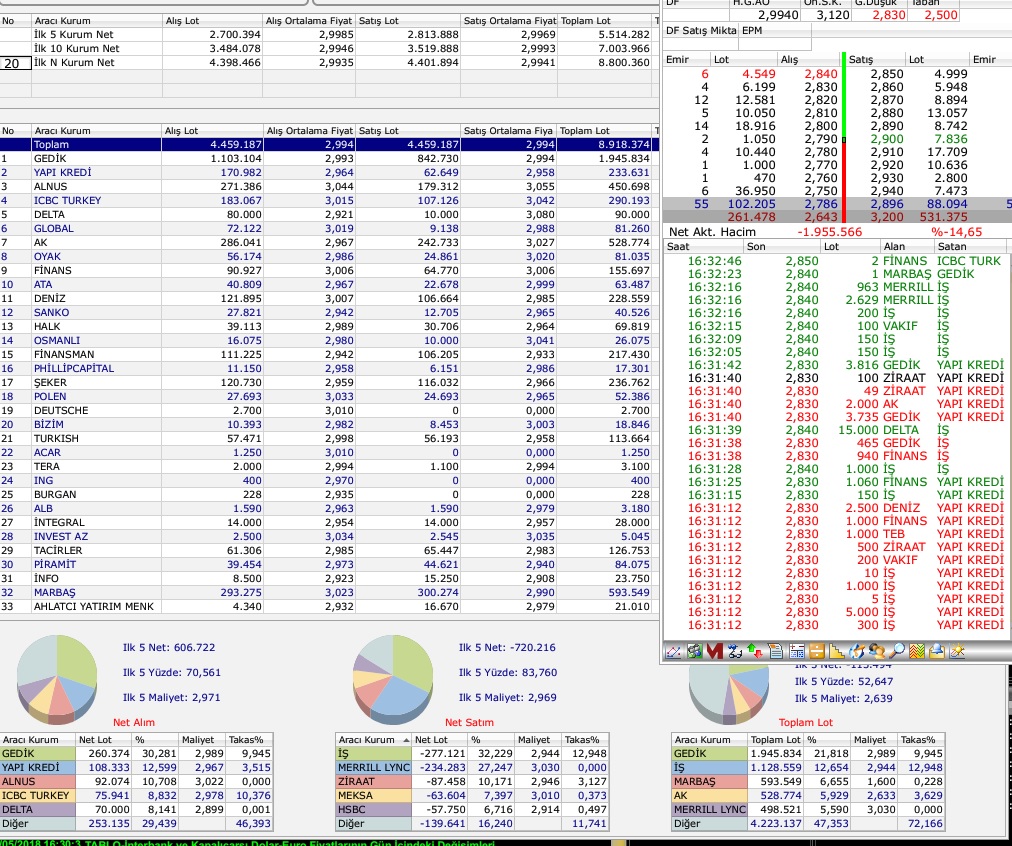The image size is (1012, 846).
Task: Click the chart-with-sun icon in the toolbar
Action: [x=956, y=652]
